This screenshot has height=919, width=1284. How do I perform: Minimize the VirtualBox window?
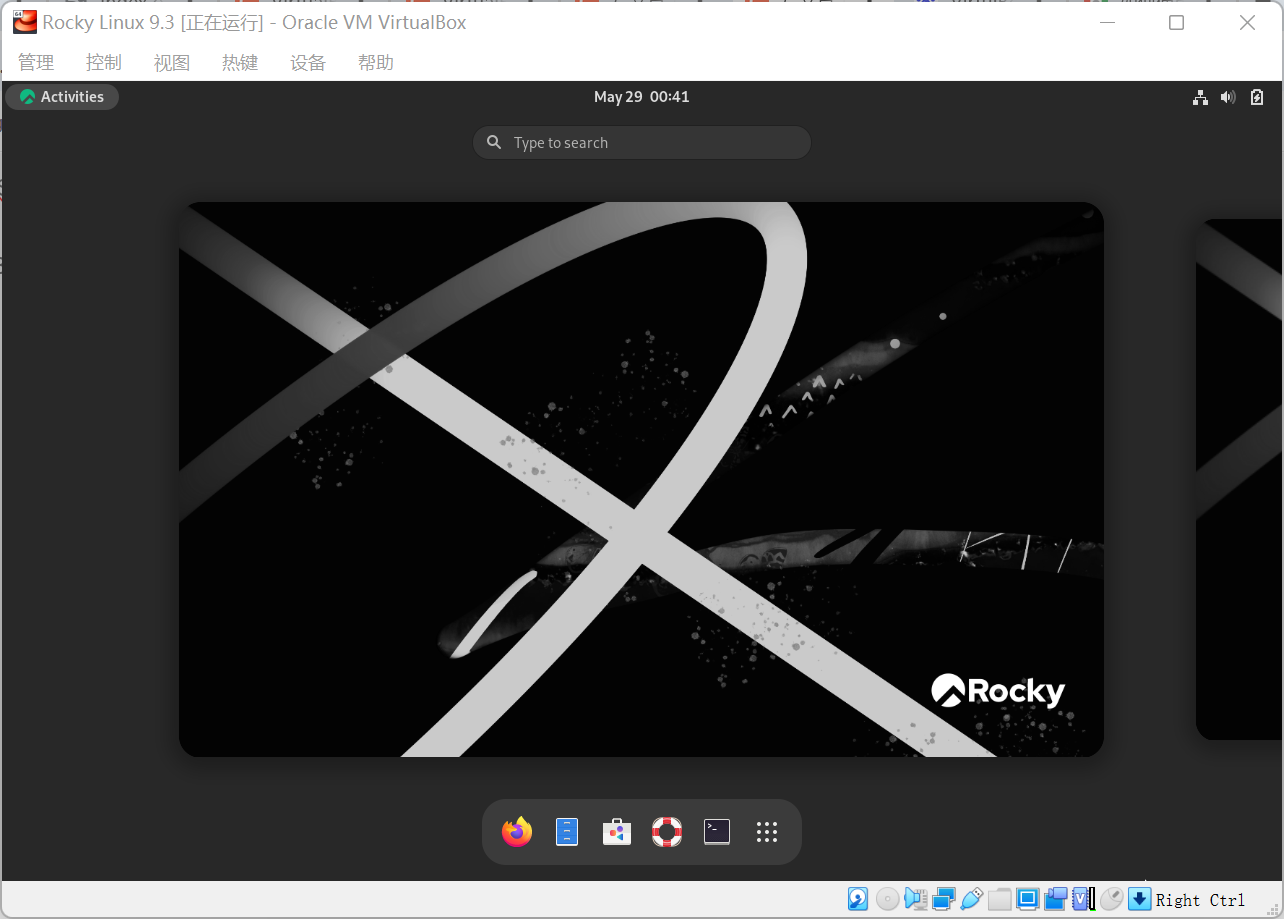(x=1107, y=23)
